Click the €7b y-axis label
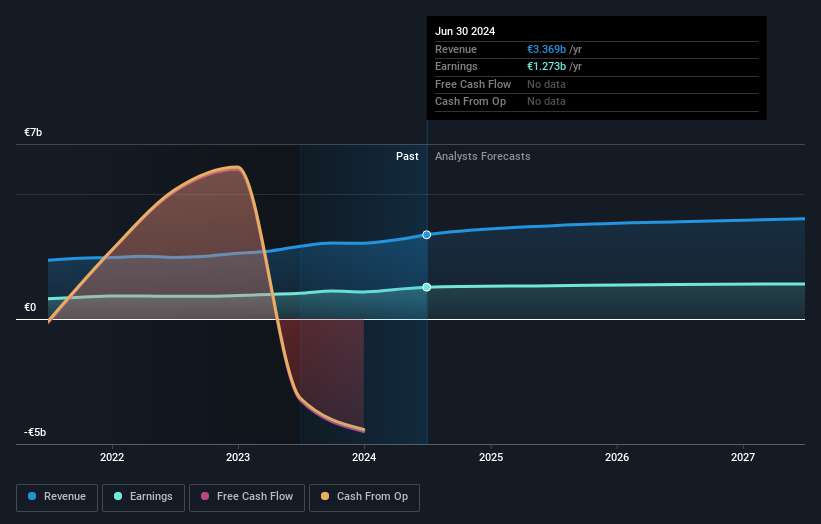This screenshot has width=821, height=524. pyautogui.click(x=33, y=132)
